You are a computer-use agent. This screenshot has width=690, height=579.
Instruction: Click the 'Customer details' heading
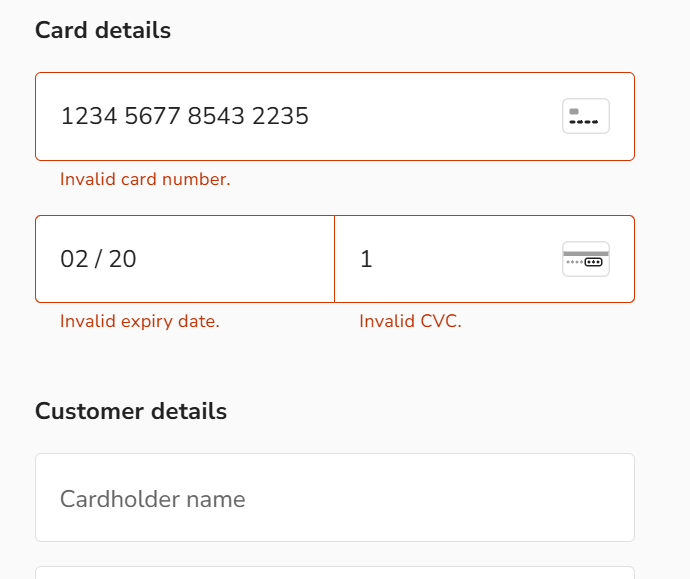131,411
